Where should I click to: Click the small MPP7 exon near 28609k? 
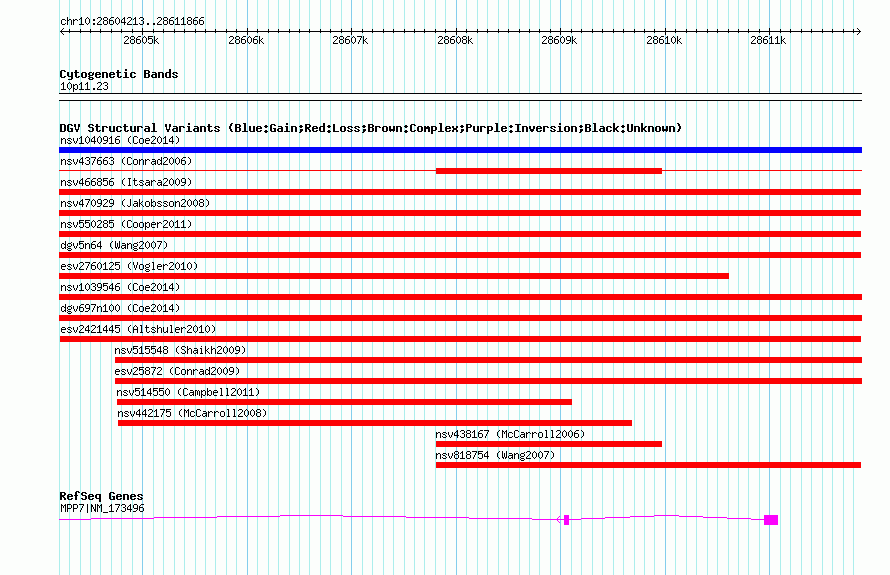pos(566,520)
